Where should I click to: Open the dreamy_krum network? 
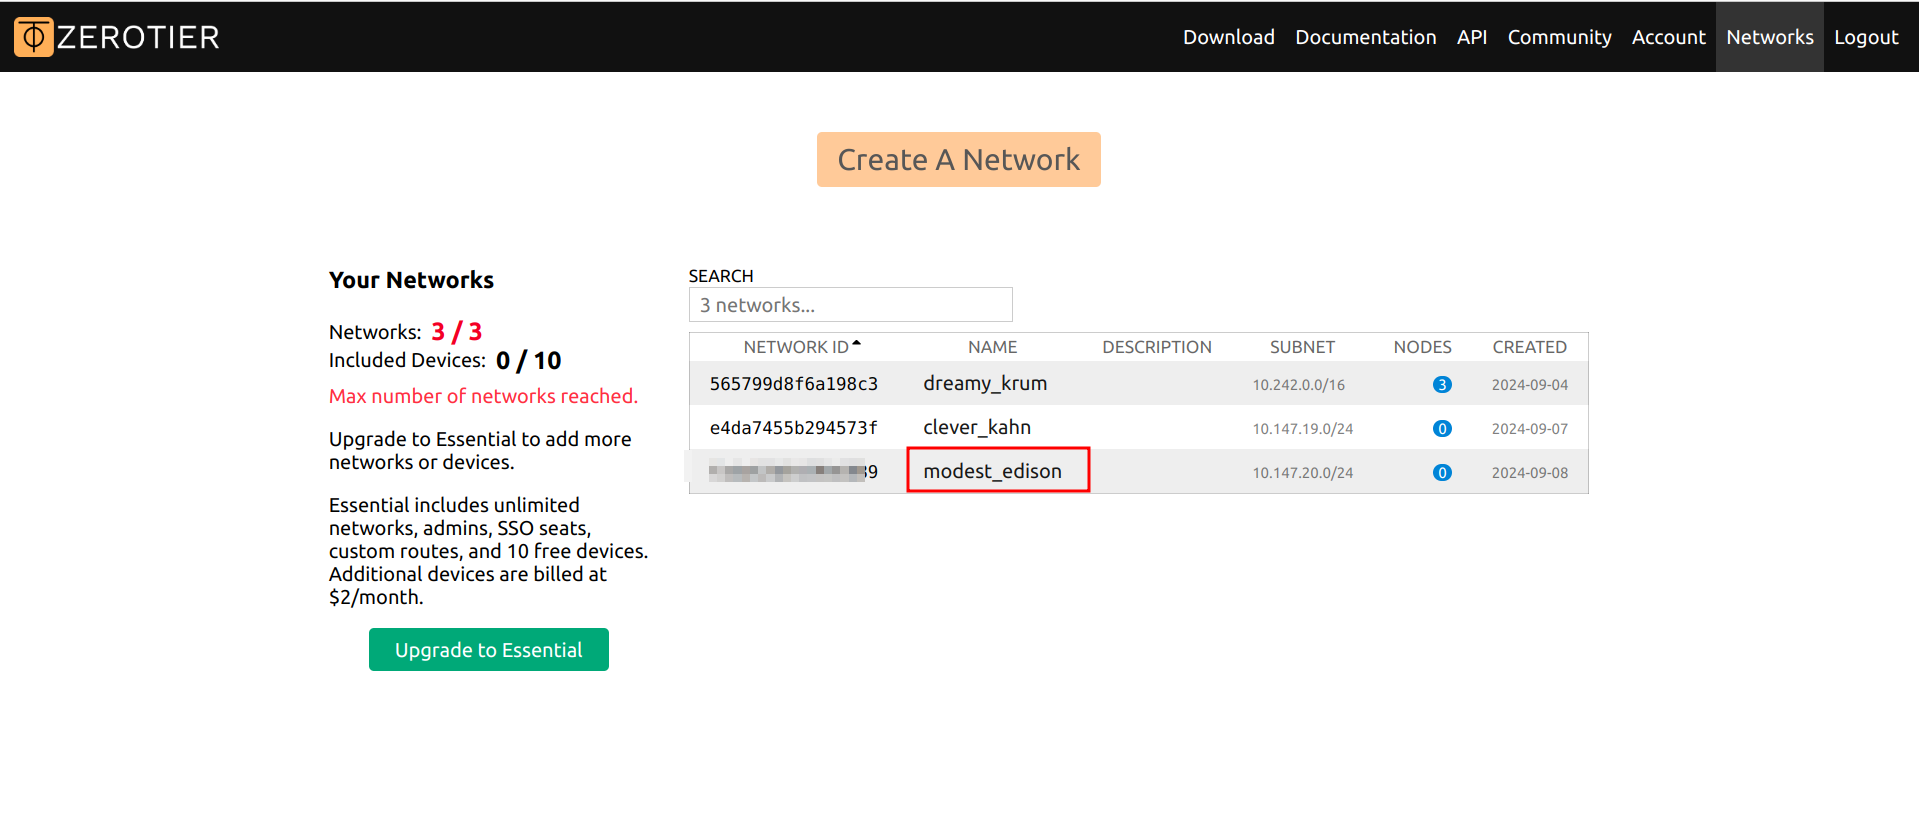(985, 384)
